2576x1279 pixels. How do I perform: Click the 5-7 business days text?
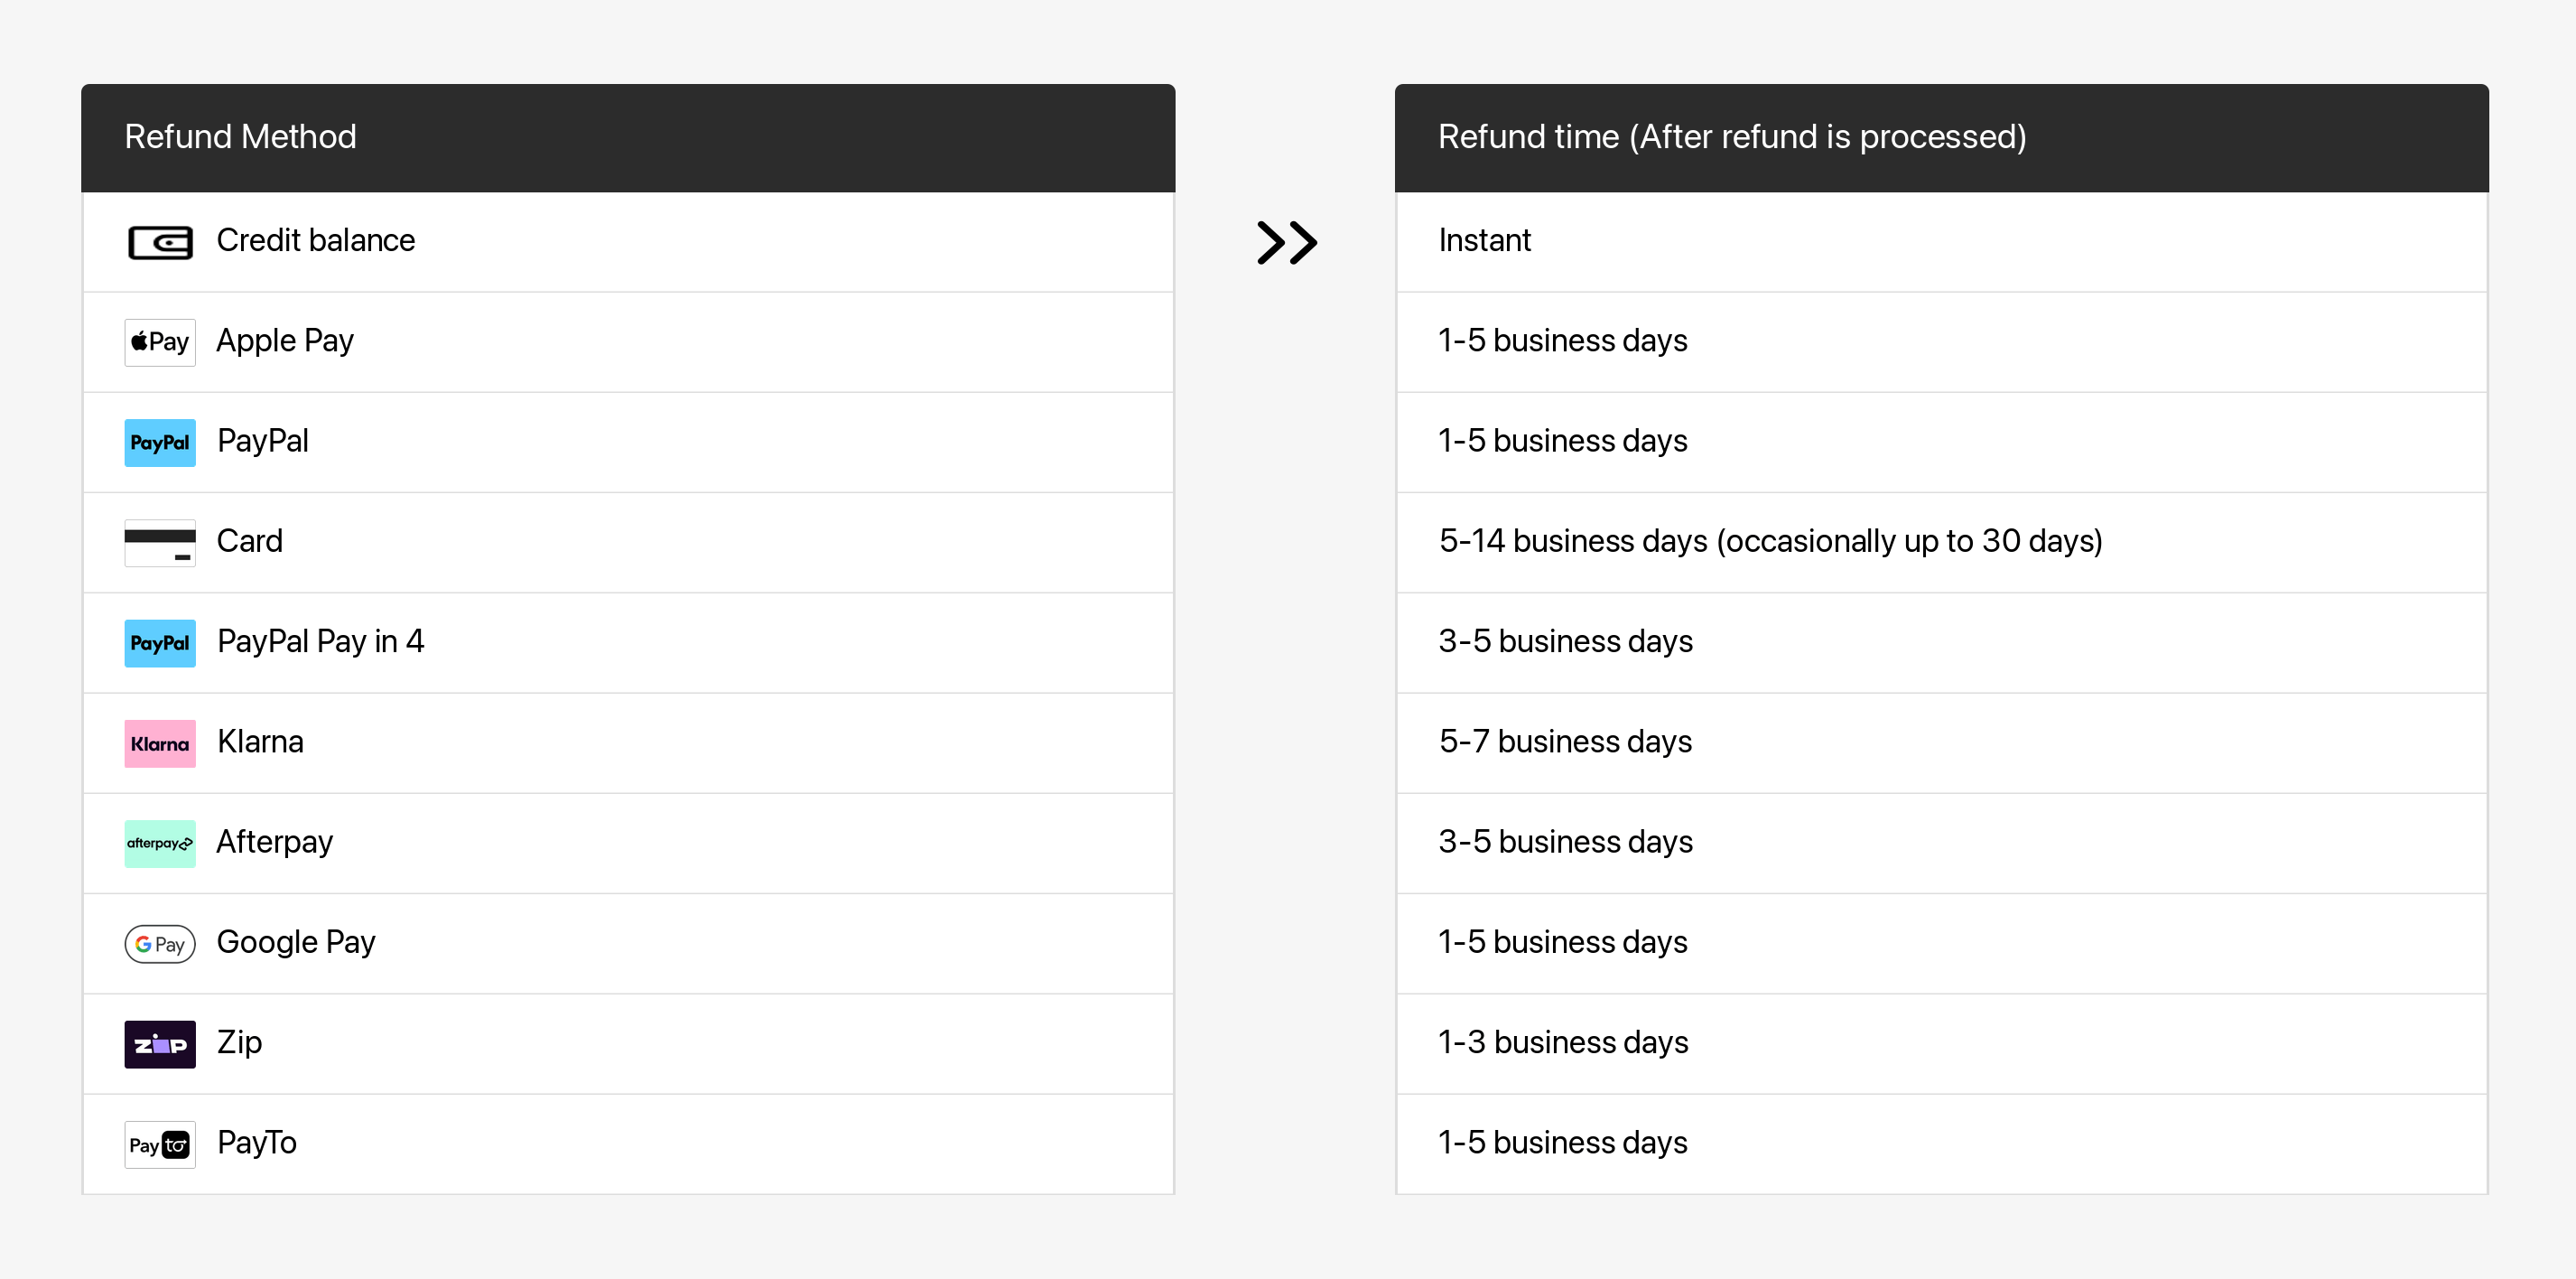coord(1564,742)
